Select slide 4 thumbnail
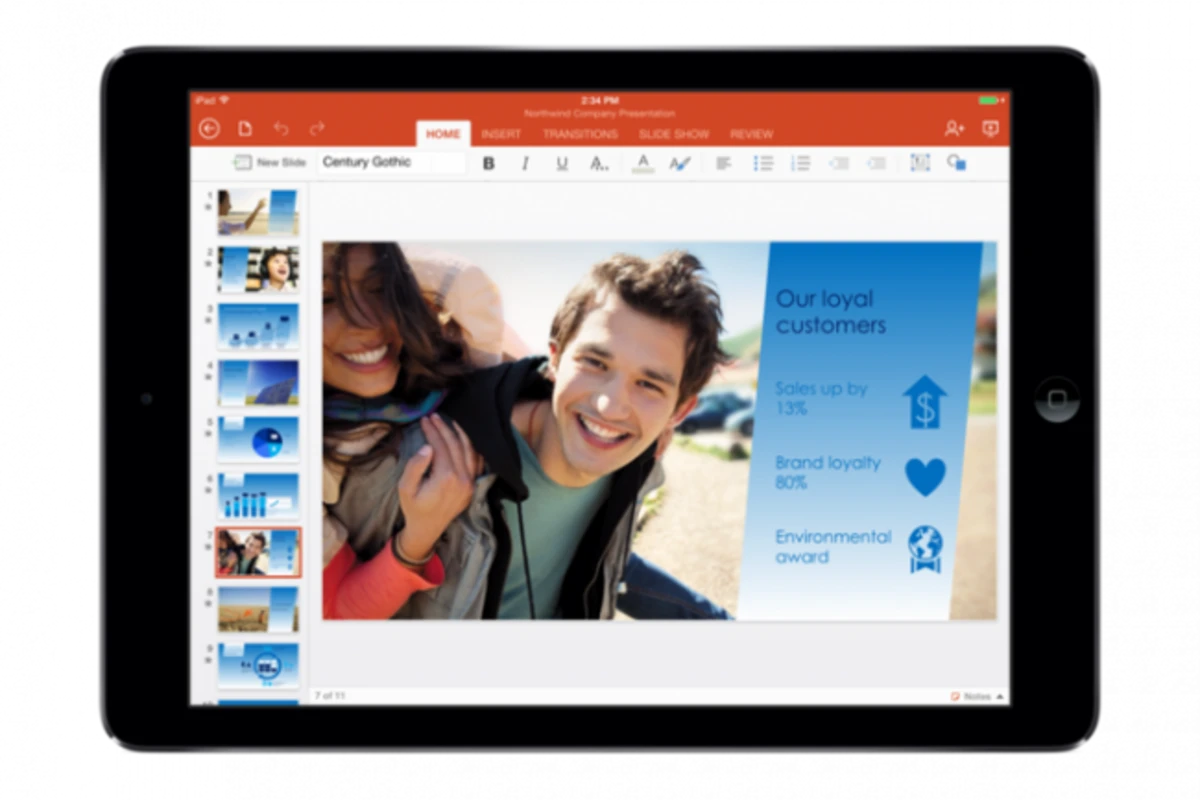This screenshot has width=1200, height=800. (258, 382)
